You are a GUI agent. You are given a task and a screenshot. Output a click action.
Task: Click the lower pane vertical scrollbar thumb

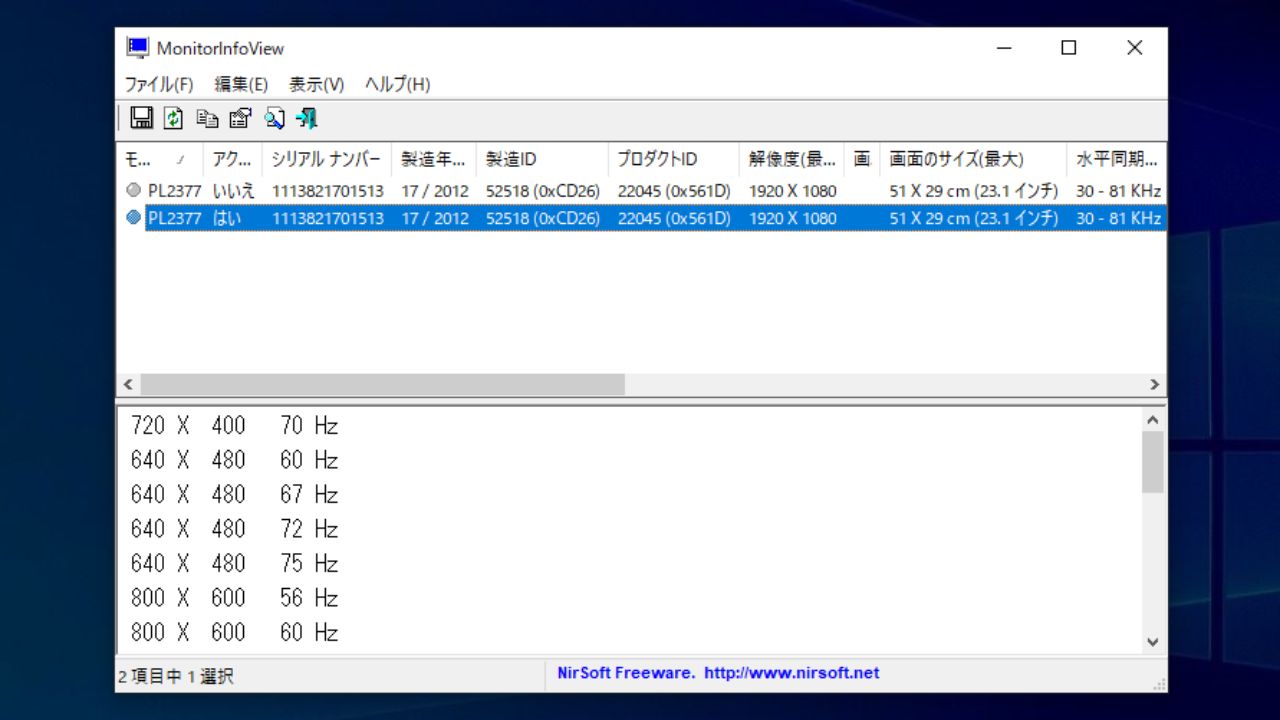1152,462
